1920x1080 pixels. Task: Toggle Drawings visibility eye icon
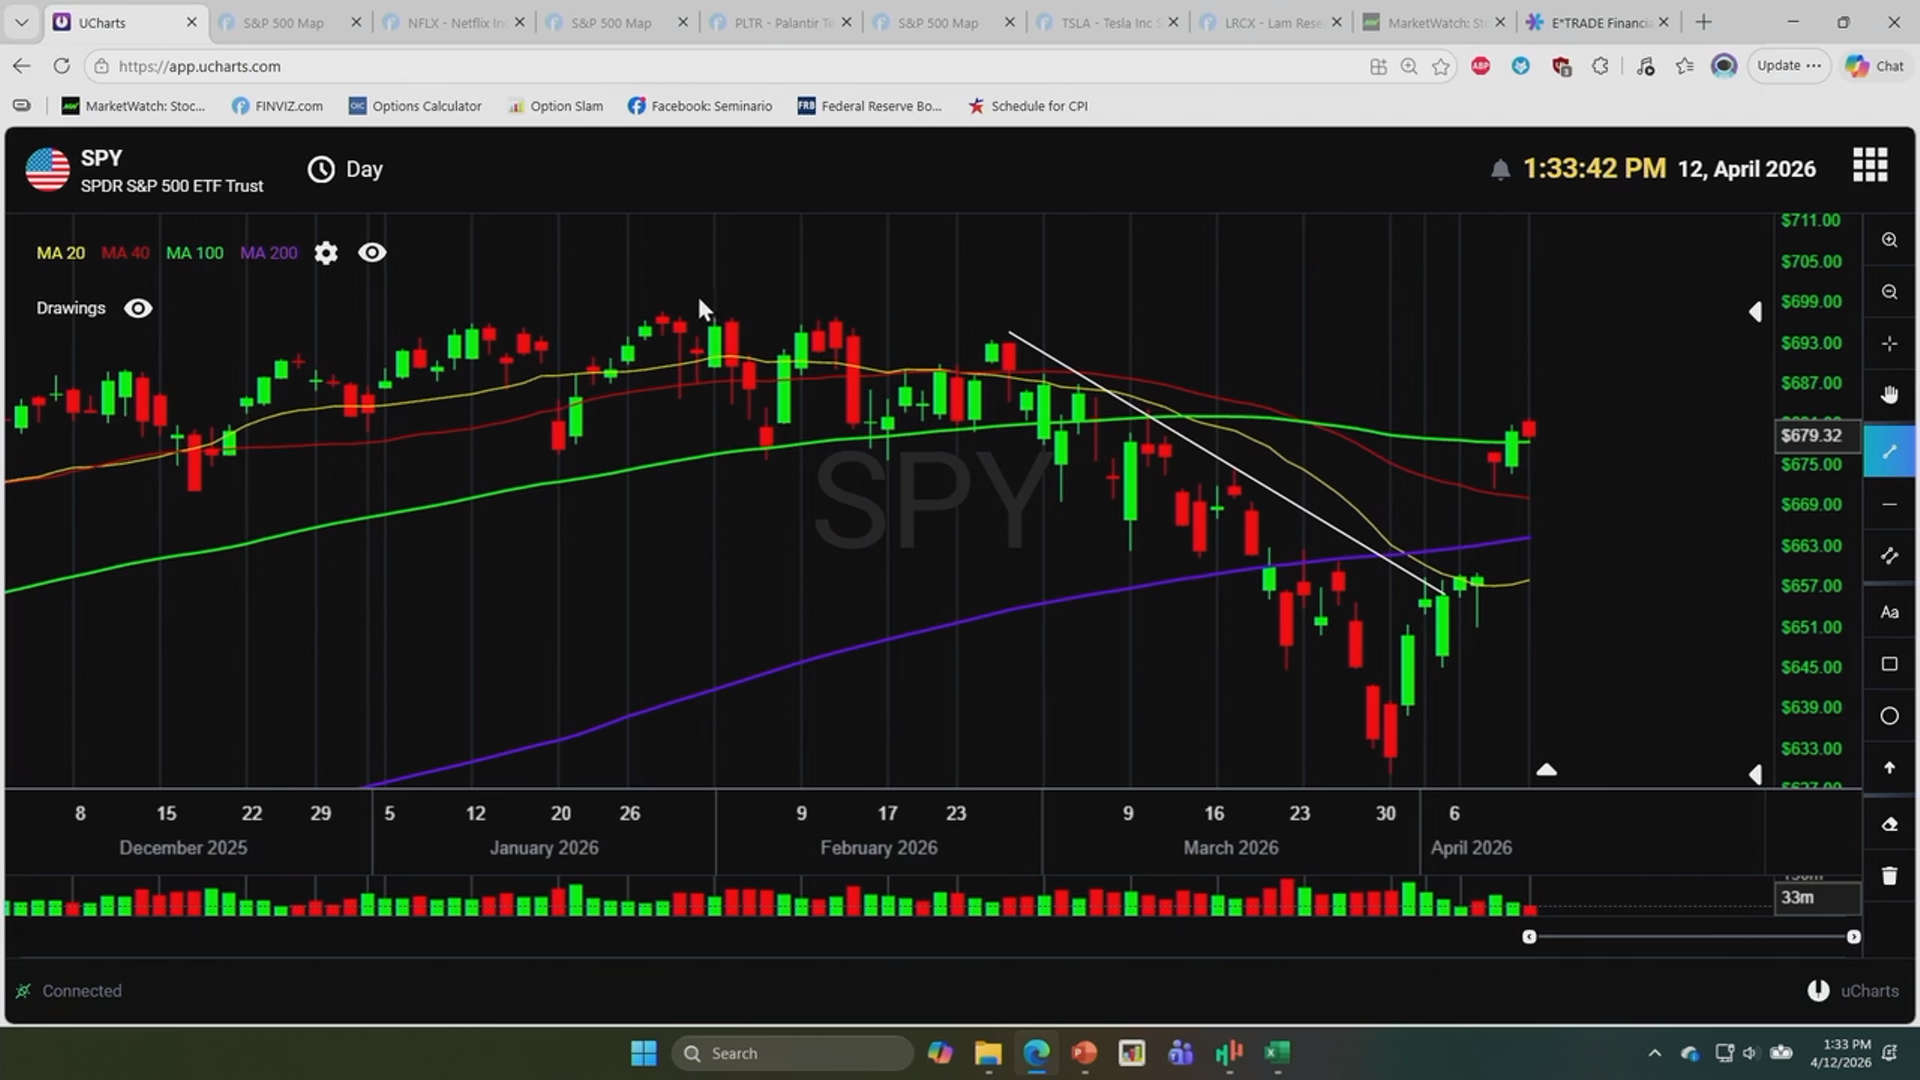[x=138, y=308]
